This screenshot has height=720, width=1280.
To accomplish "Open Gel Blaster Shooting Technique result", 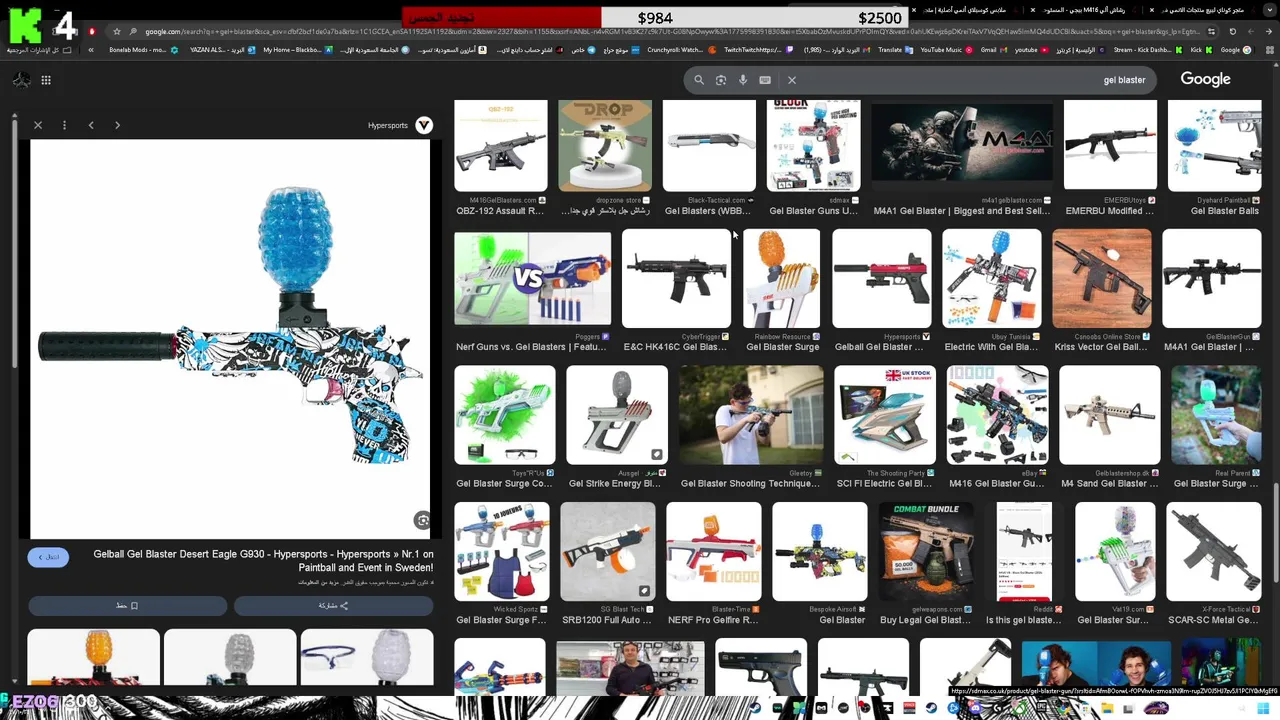I will (751, 415).
